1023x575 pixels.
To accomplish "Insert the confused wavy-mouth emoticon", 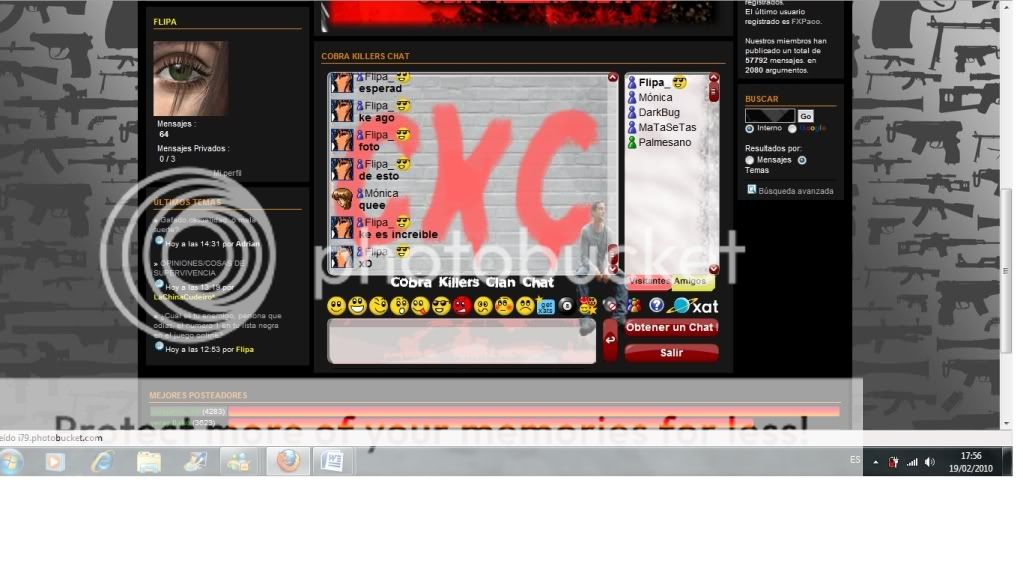I will [483, 306].
